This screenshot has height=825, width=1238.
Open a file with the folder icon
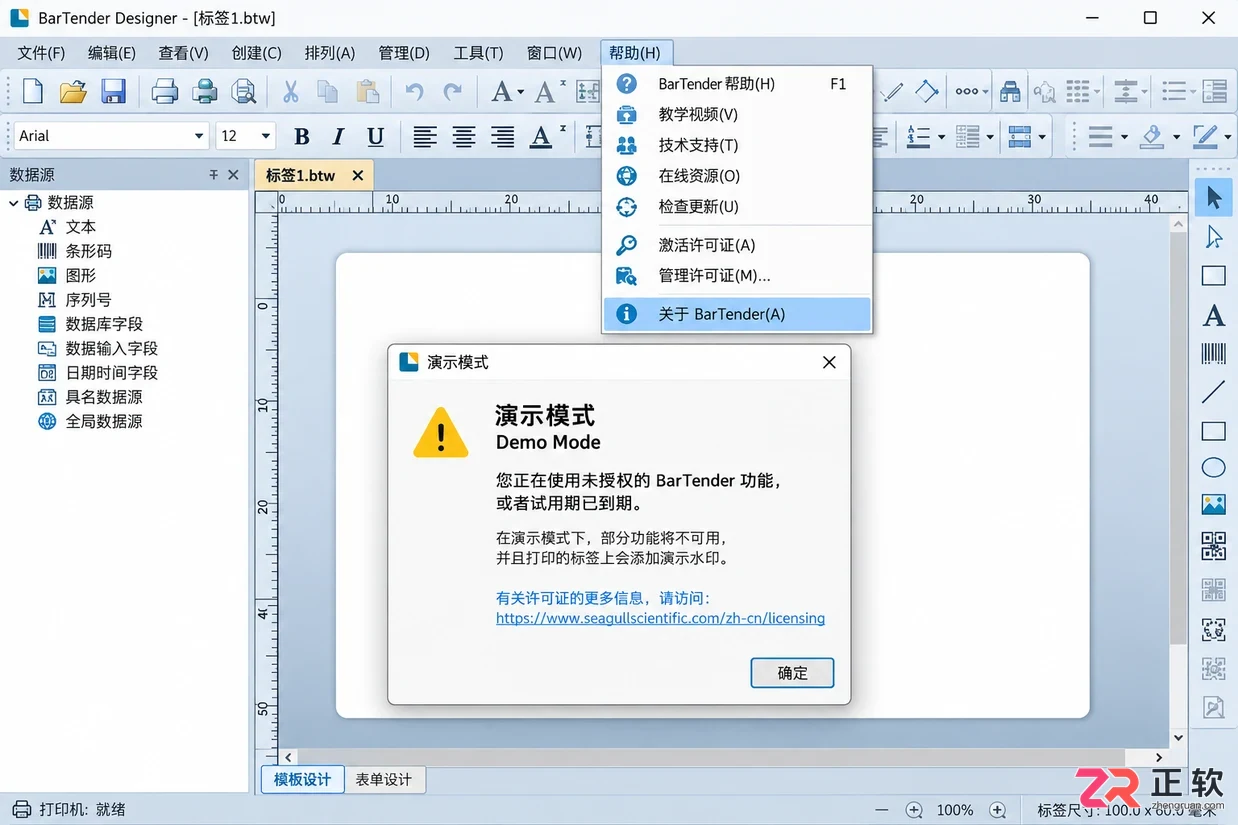(x=73, y=91)
